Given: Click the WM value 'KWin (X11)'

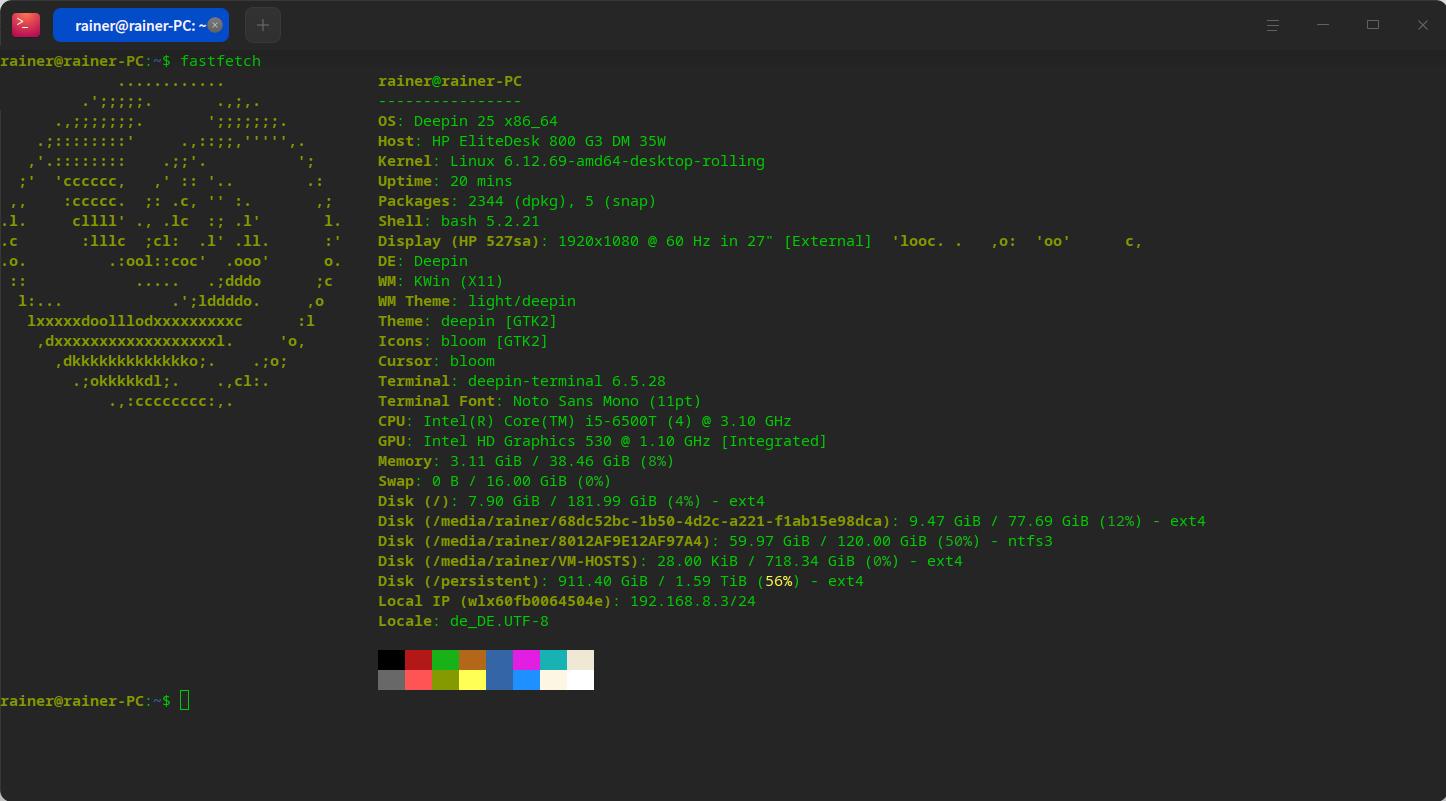Looking at the screenshot, I should pos(459,281).
